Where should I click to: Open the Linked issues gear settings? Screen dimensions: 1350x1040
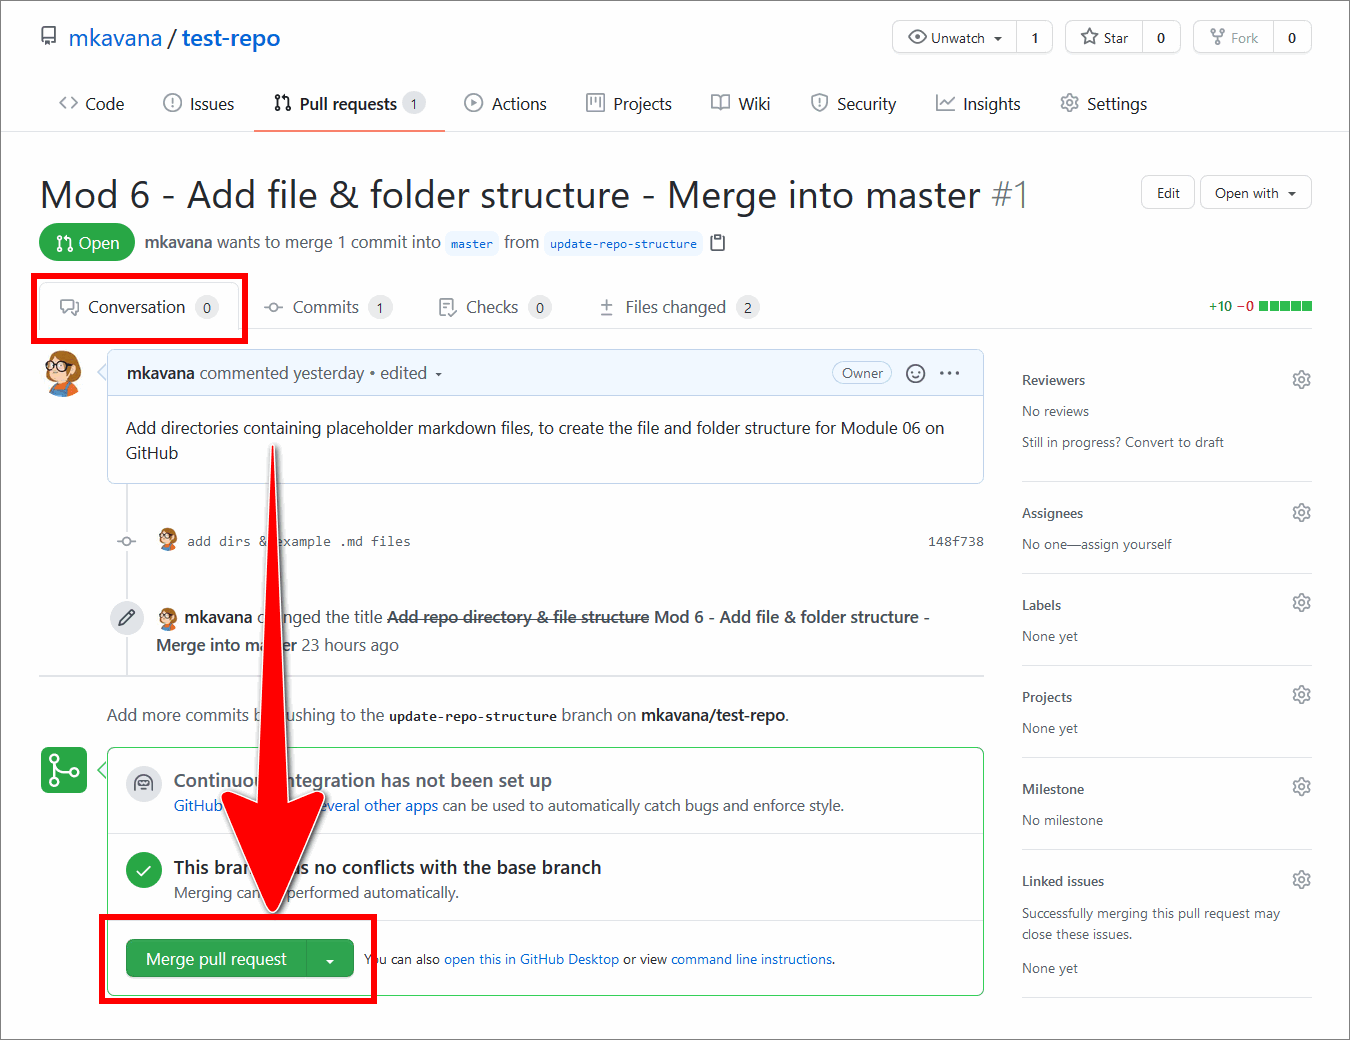click(1301, 880)
